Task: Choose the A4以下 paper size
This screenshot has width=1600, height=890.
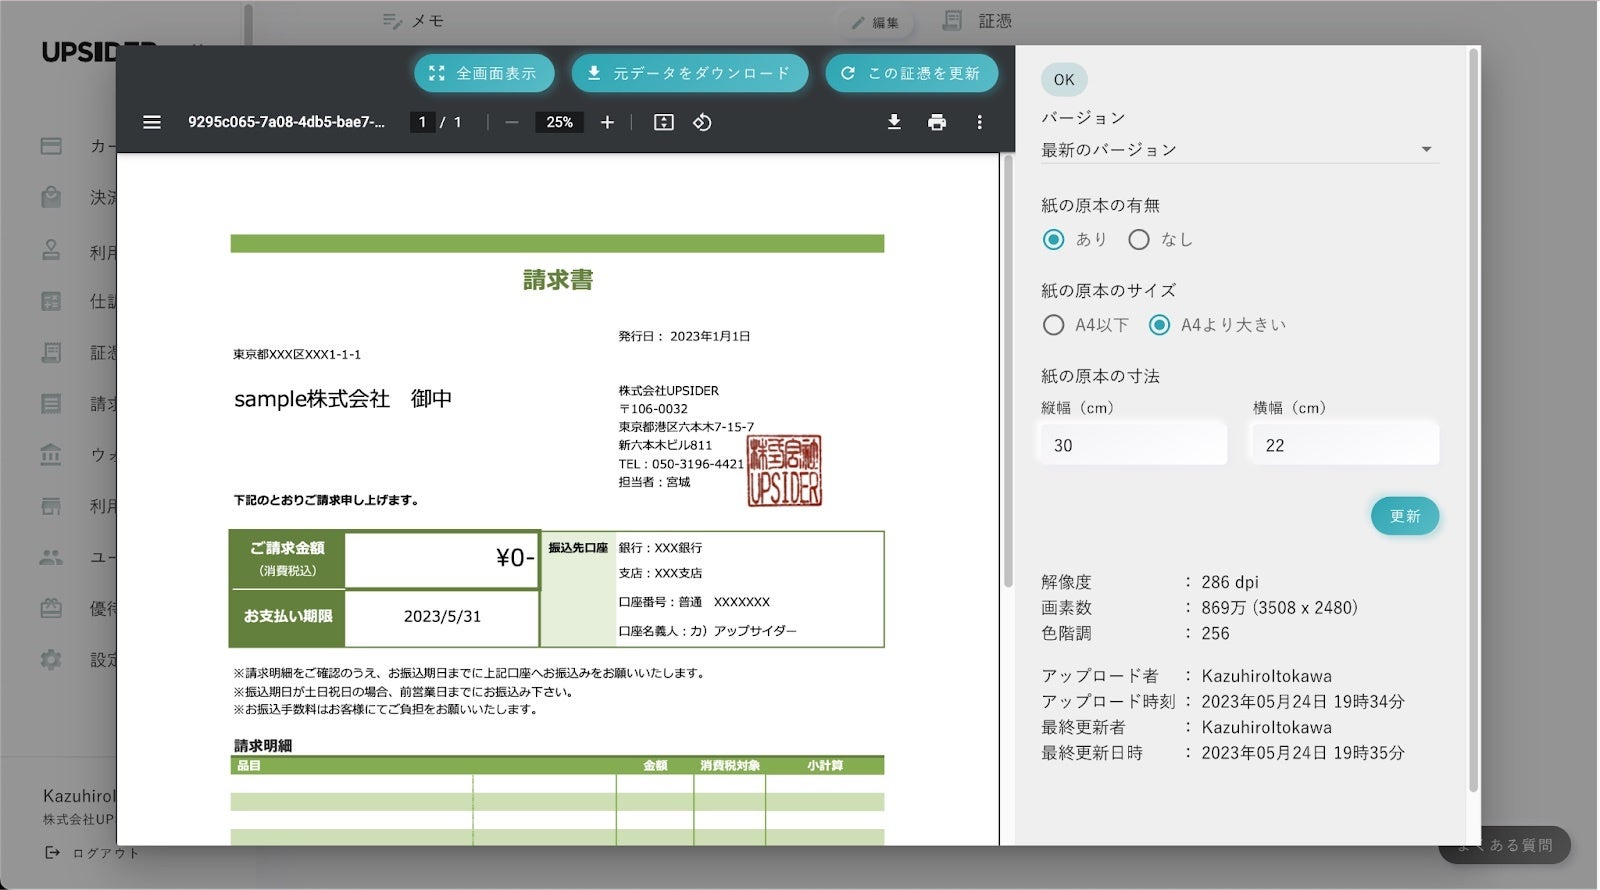Action: point(1053,325)
